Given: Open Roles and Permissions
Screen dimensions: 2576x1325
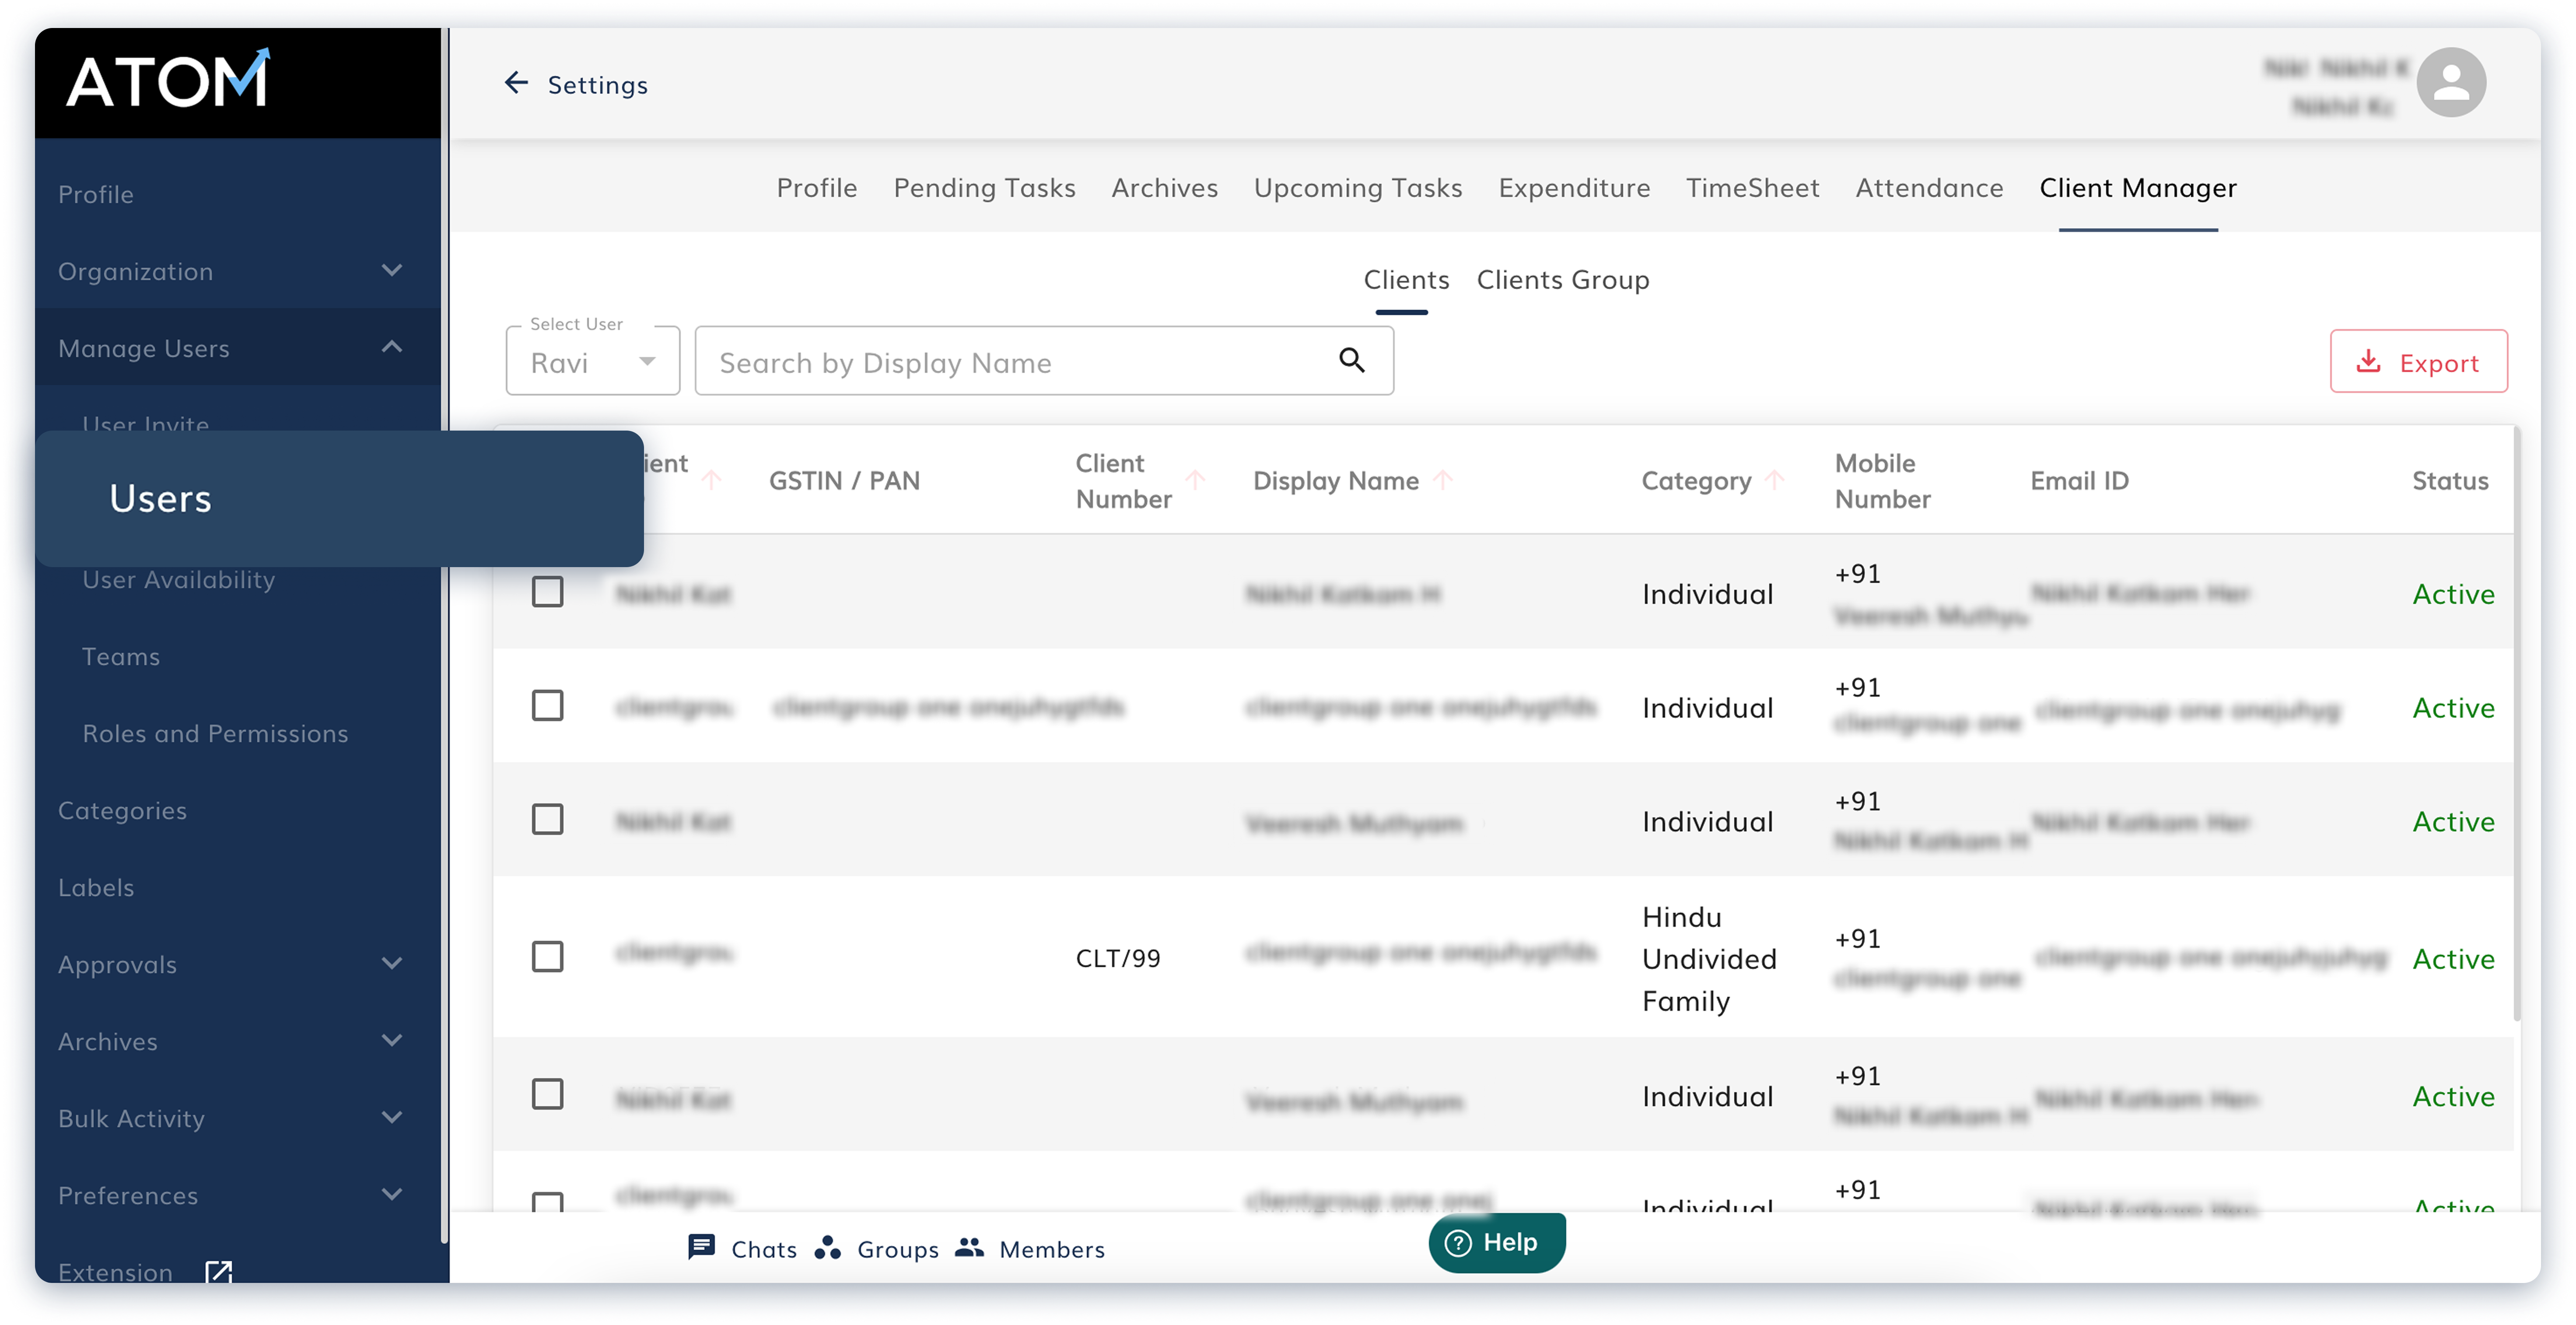Looking at the screenshot, I should 215,733.
